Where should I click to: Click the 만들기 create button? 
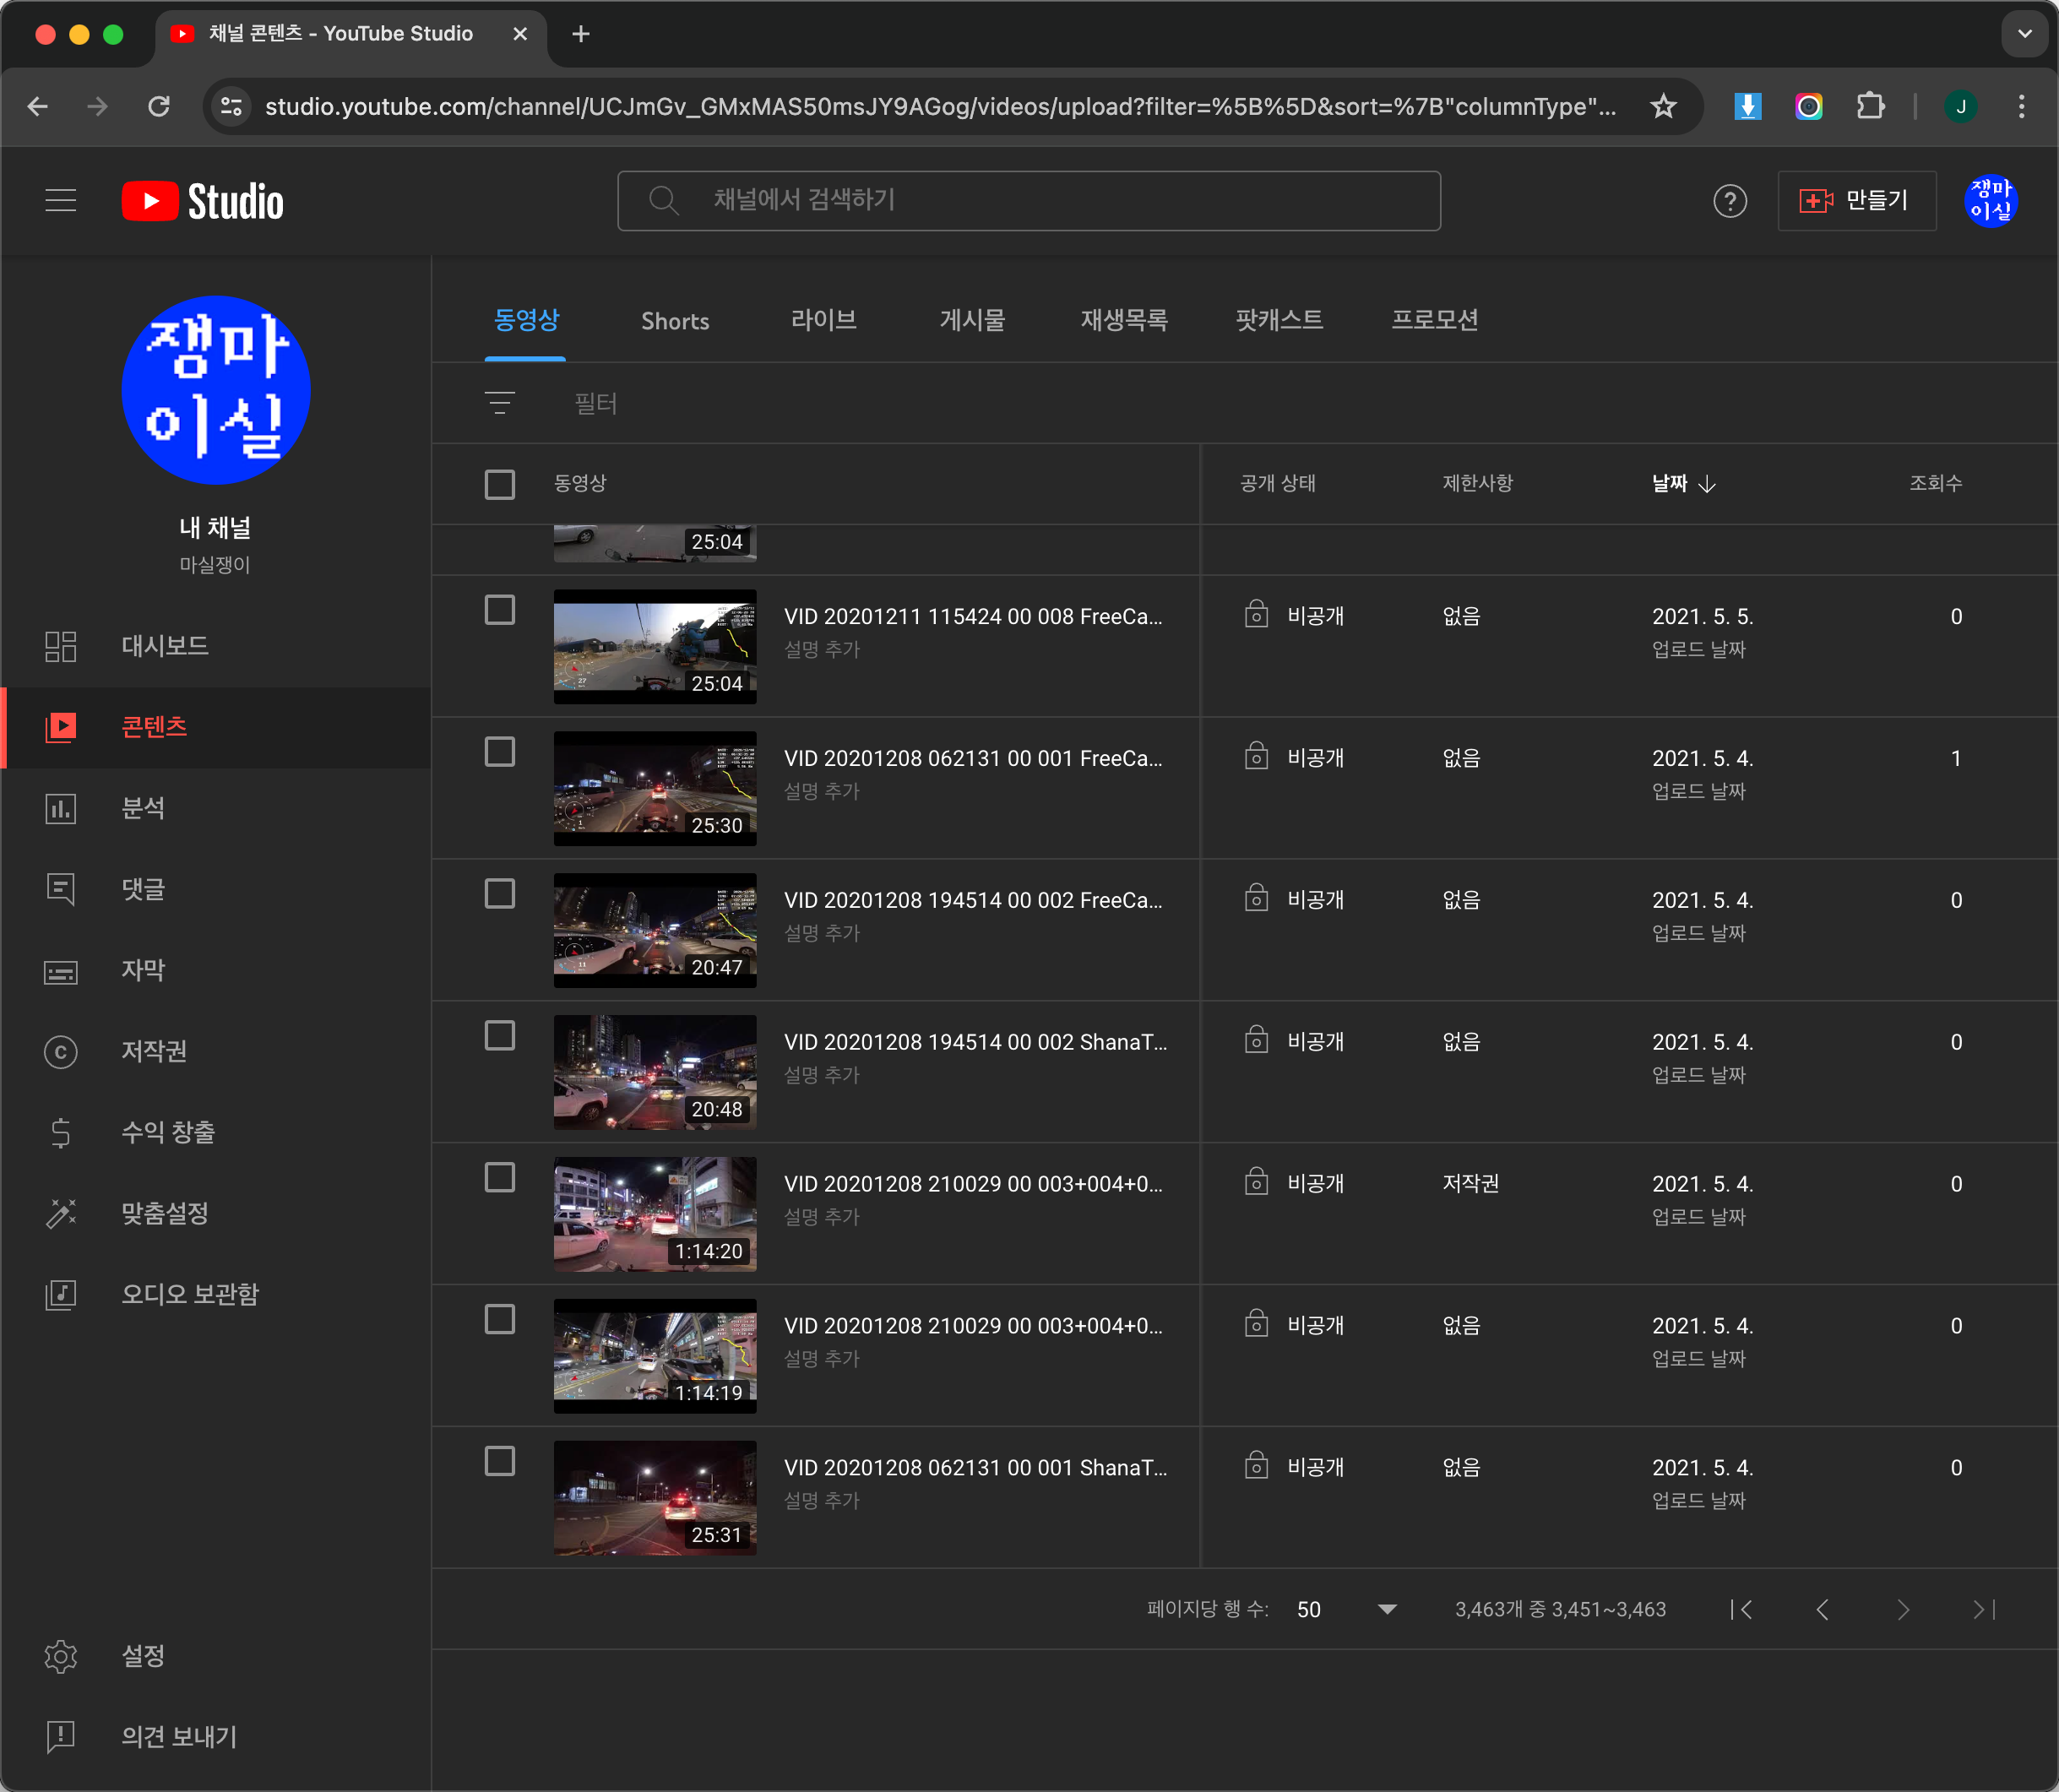click(1856, 201)
